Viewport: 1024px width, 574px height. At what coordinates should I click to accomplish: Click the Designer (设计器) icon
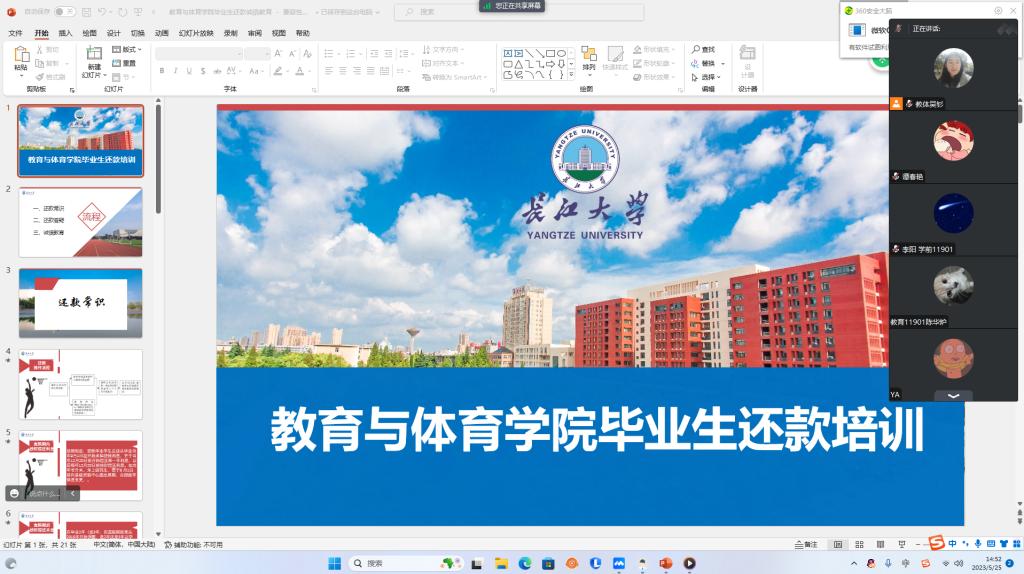747,62
